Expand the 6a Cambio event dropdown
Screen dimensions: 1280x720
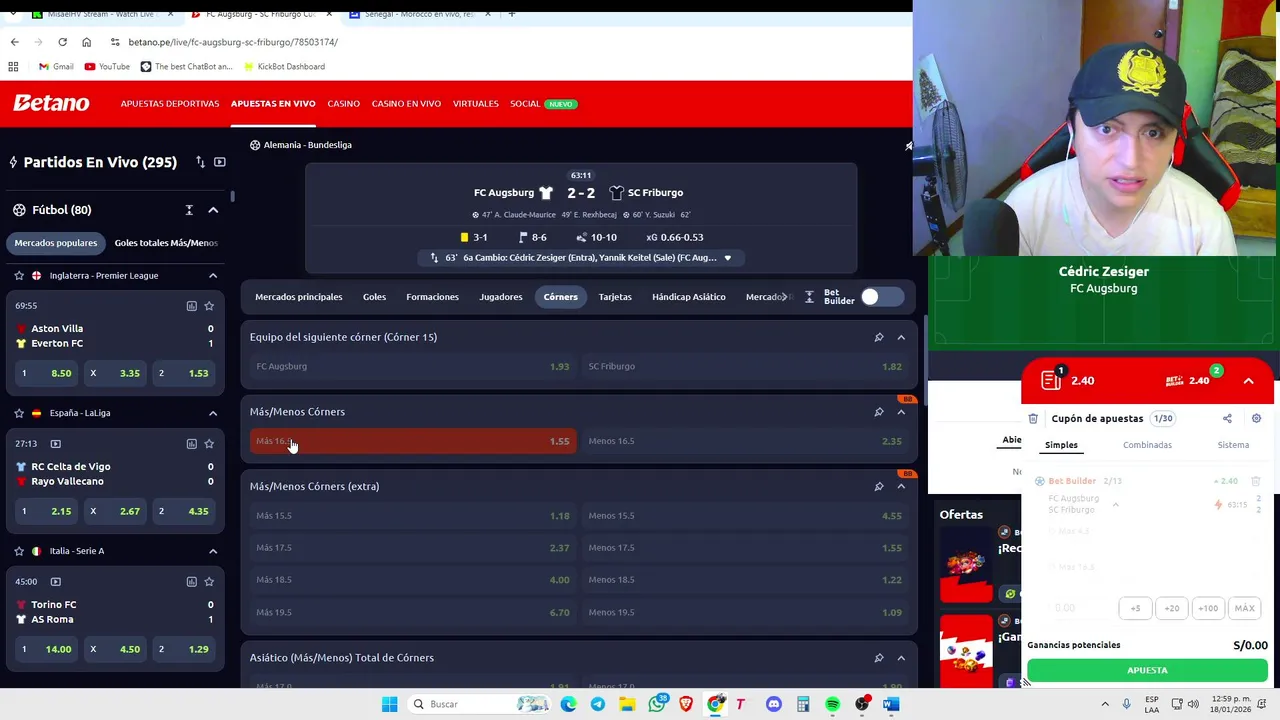[x=727, y=258]
